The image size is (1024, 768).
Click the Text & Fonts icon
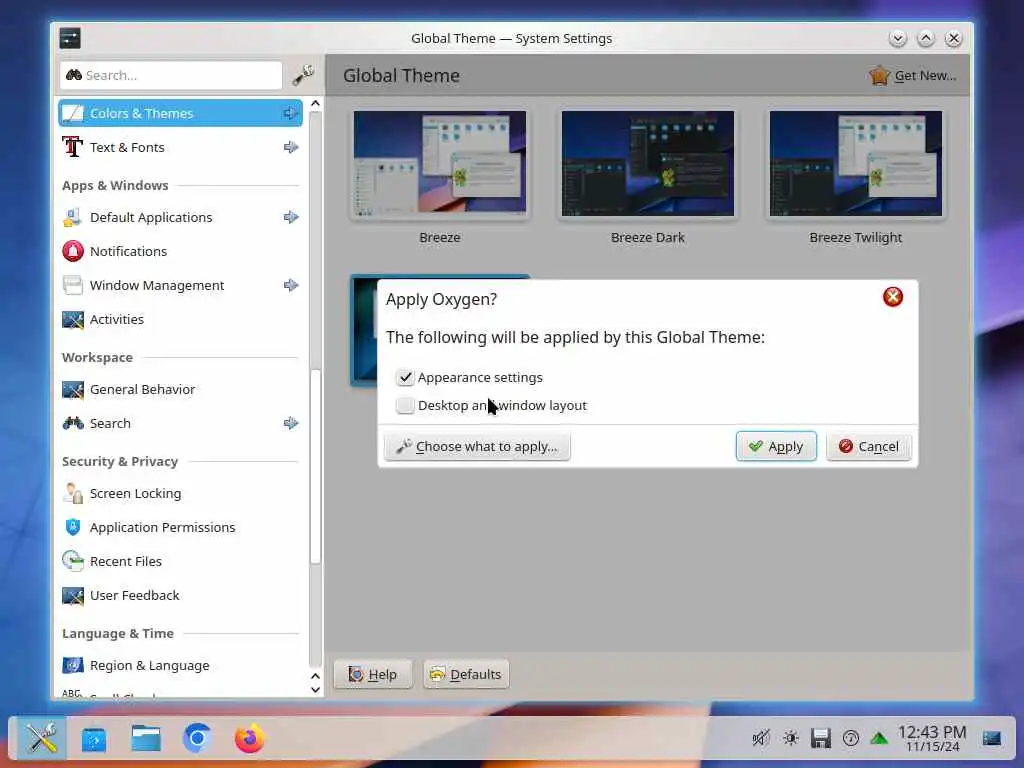[x=72, y=147]
